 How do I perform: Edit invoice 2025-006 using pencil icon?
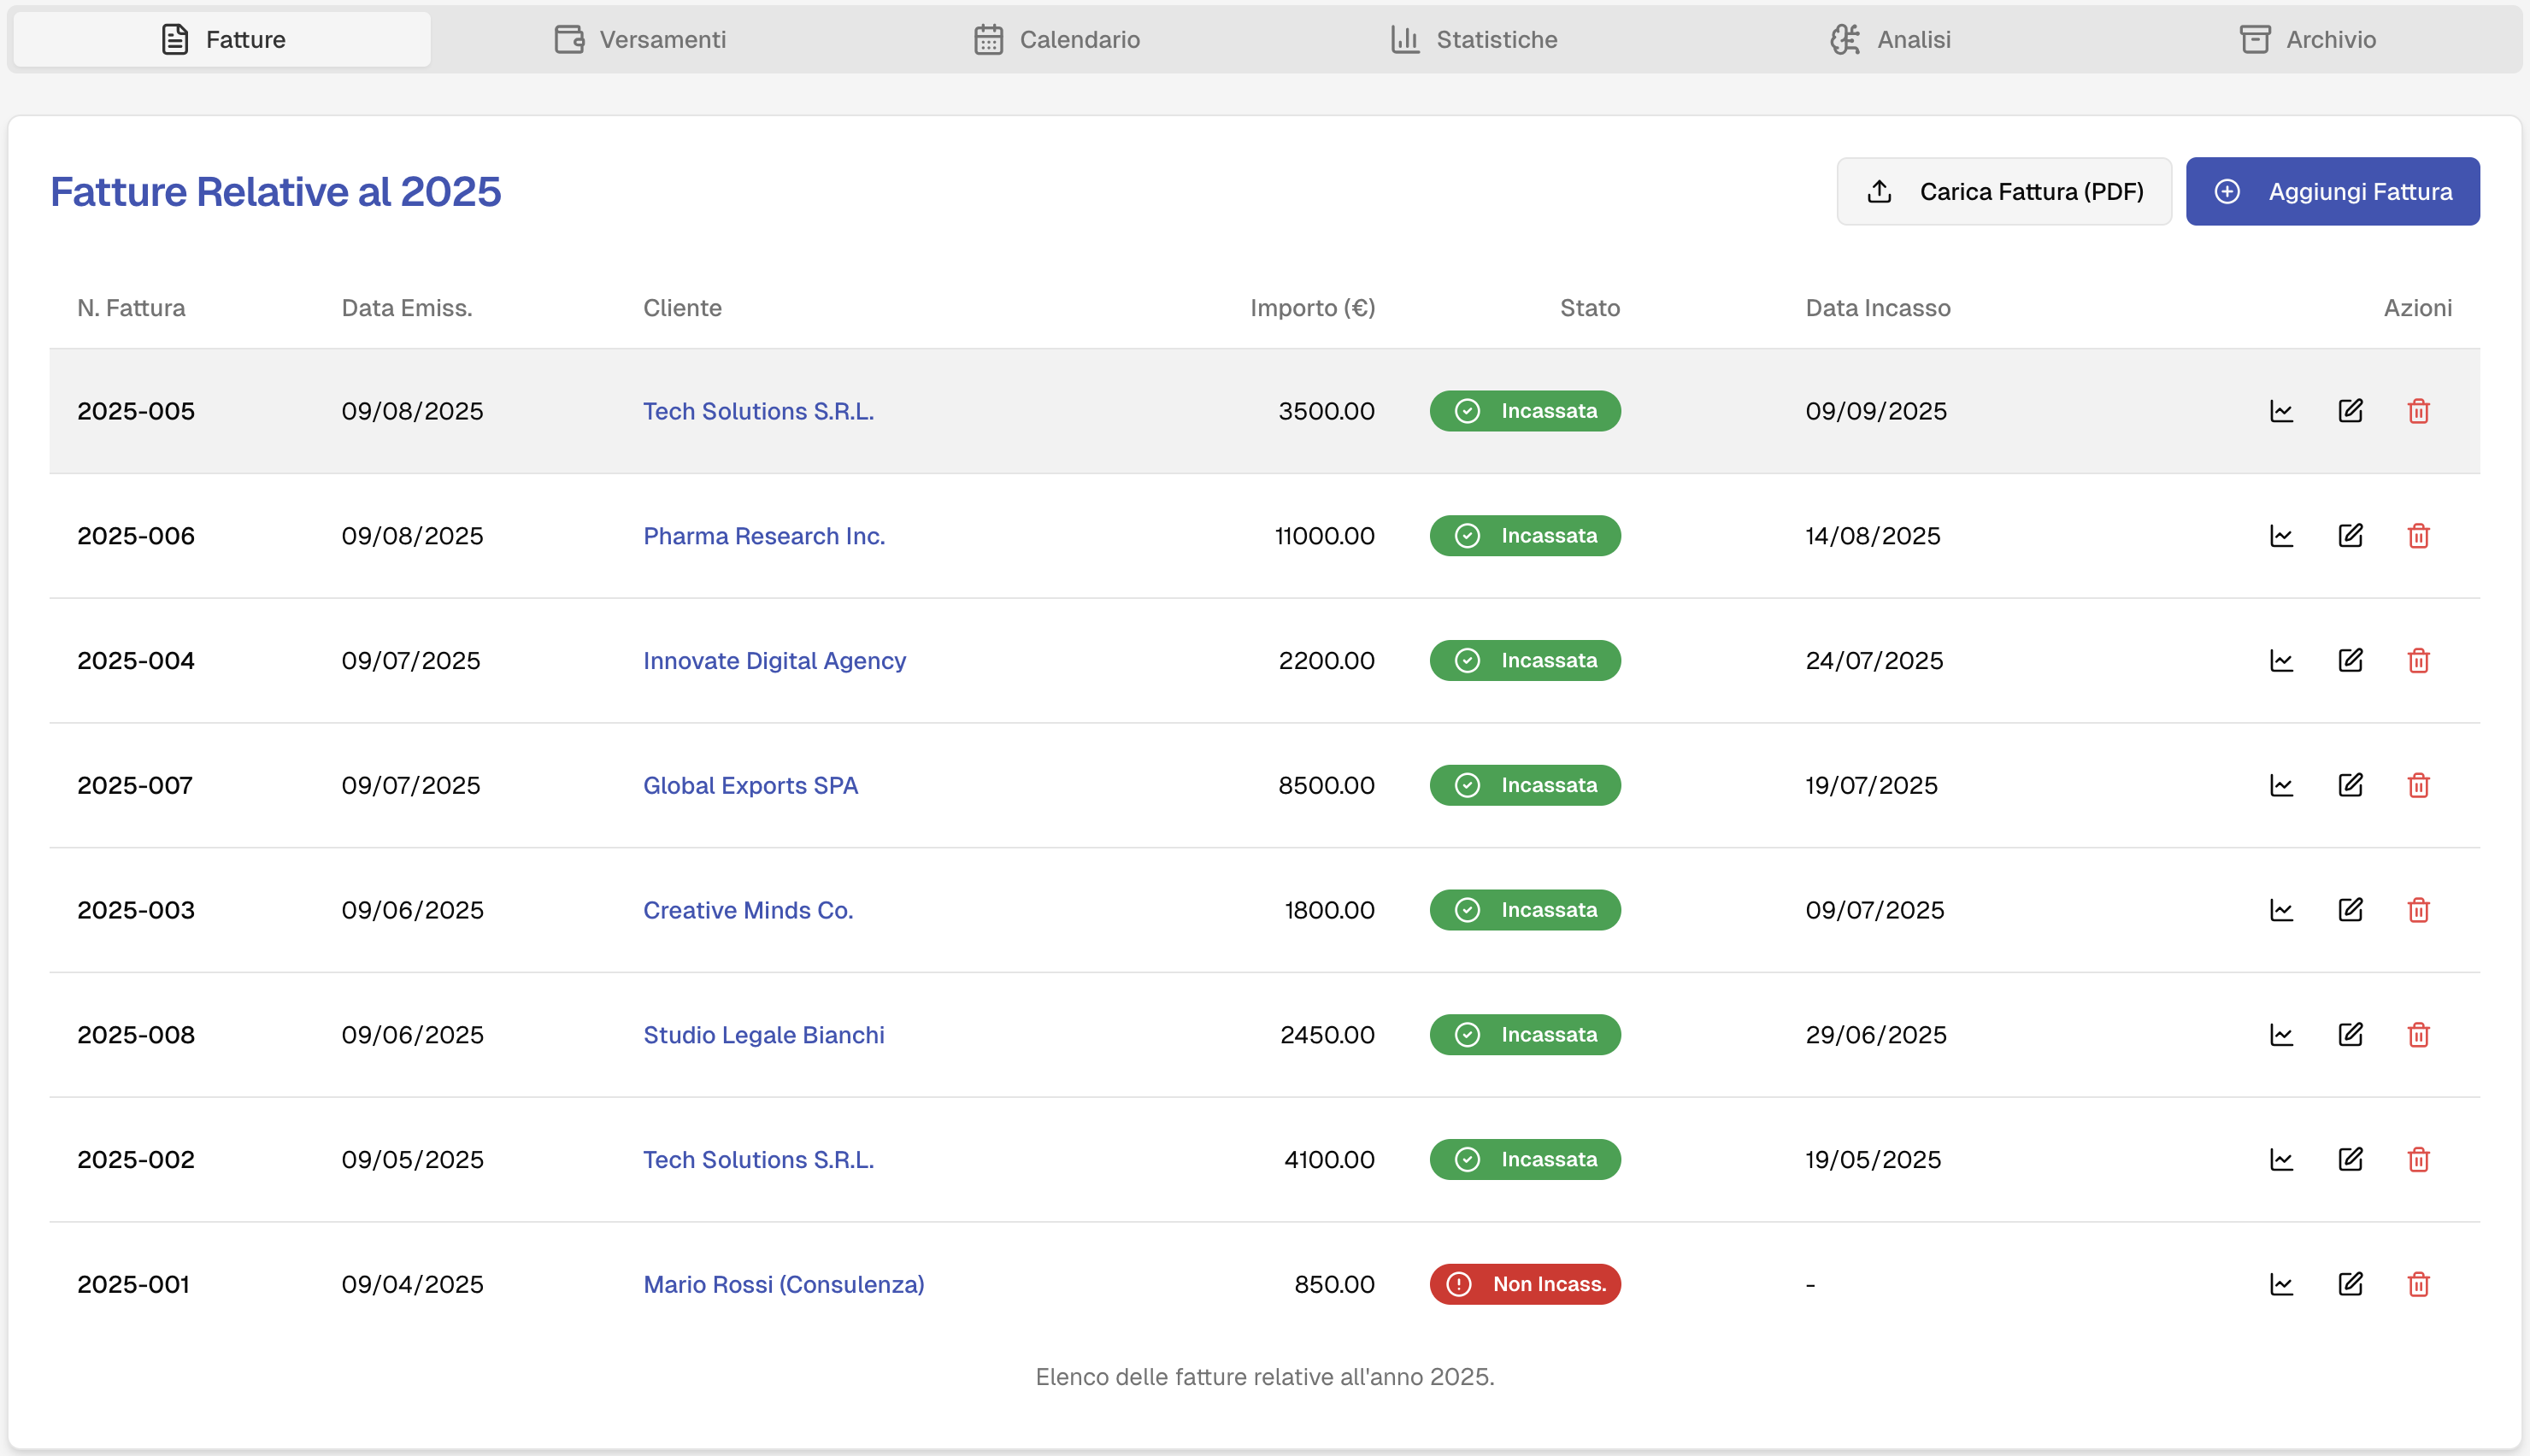[2350, 536]
